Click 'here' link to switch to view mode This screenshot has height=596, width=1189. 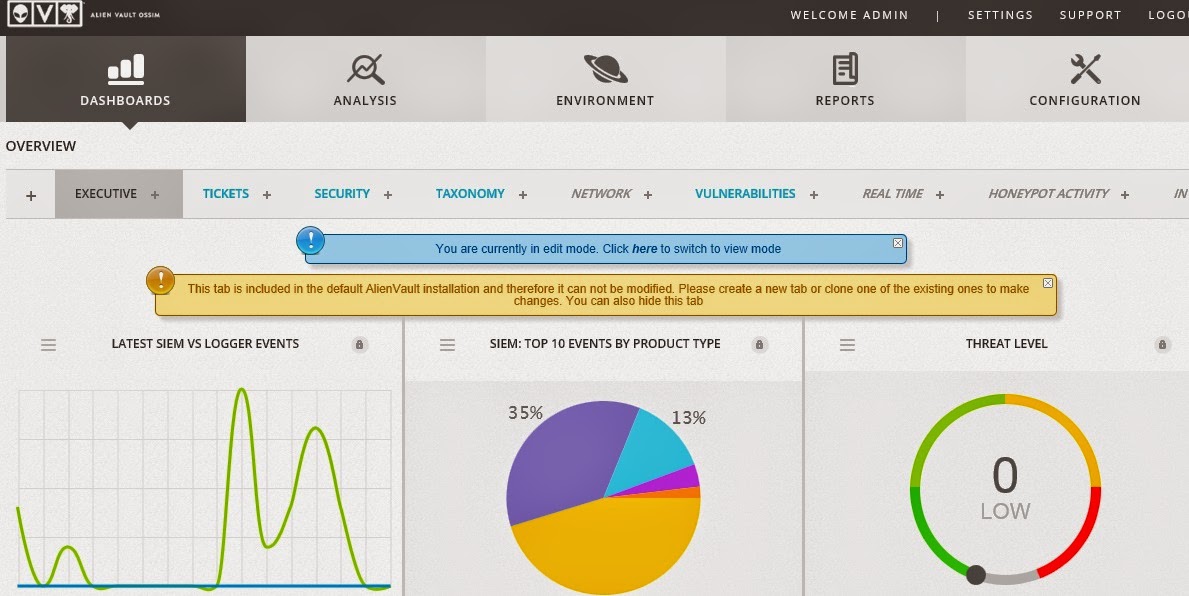coord(644,249)
